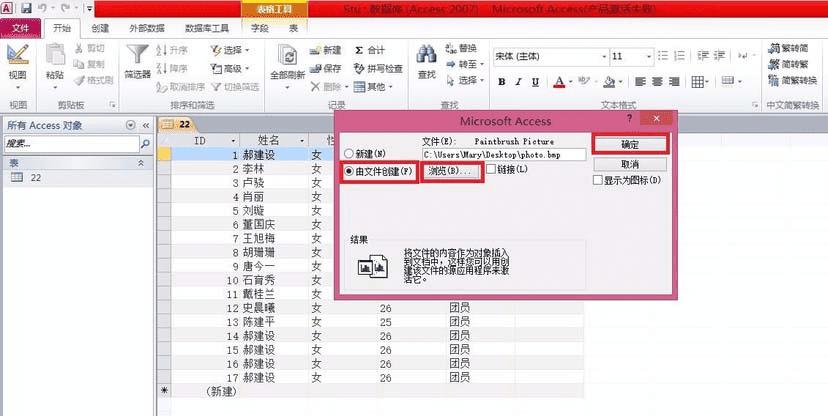The image size is (828, 416).
Task: Check the 显示为图标(D) checkbox
Action: [598, 180]
